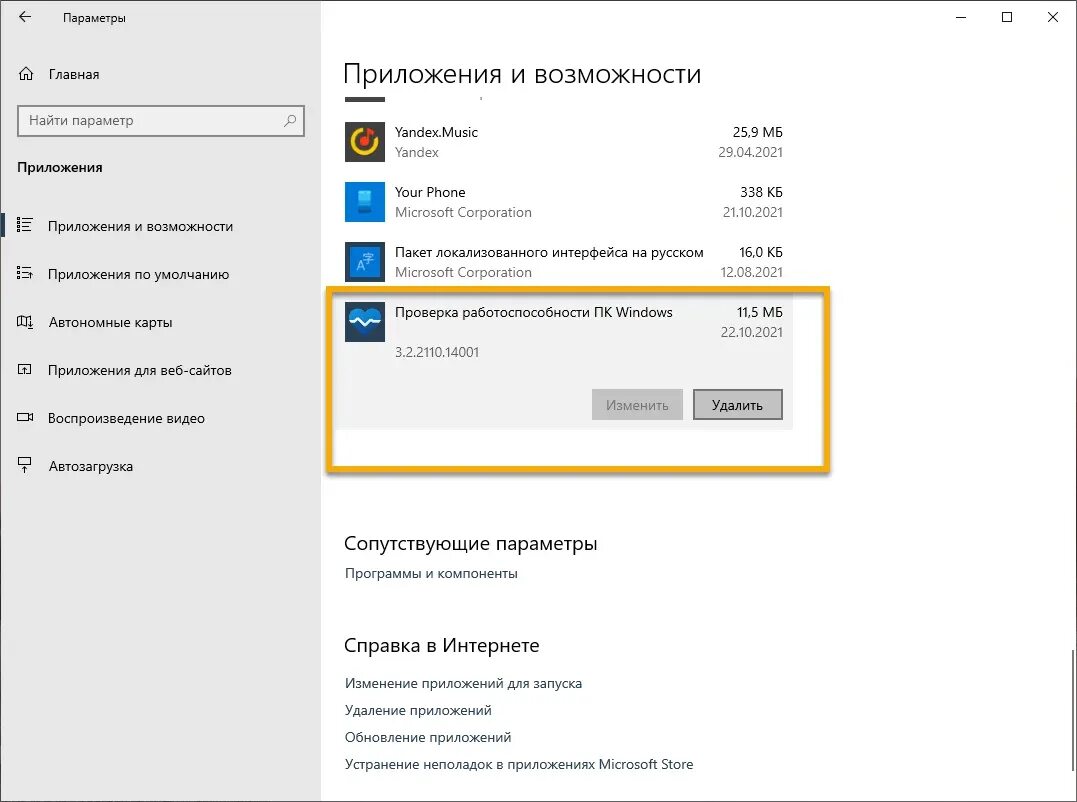This screenshot has width=1077, height=802.
Task: Select the Your Phone app icon
Action: point(364,202)
